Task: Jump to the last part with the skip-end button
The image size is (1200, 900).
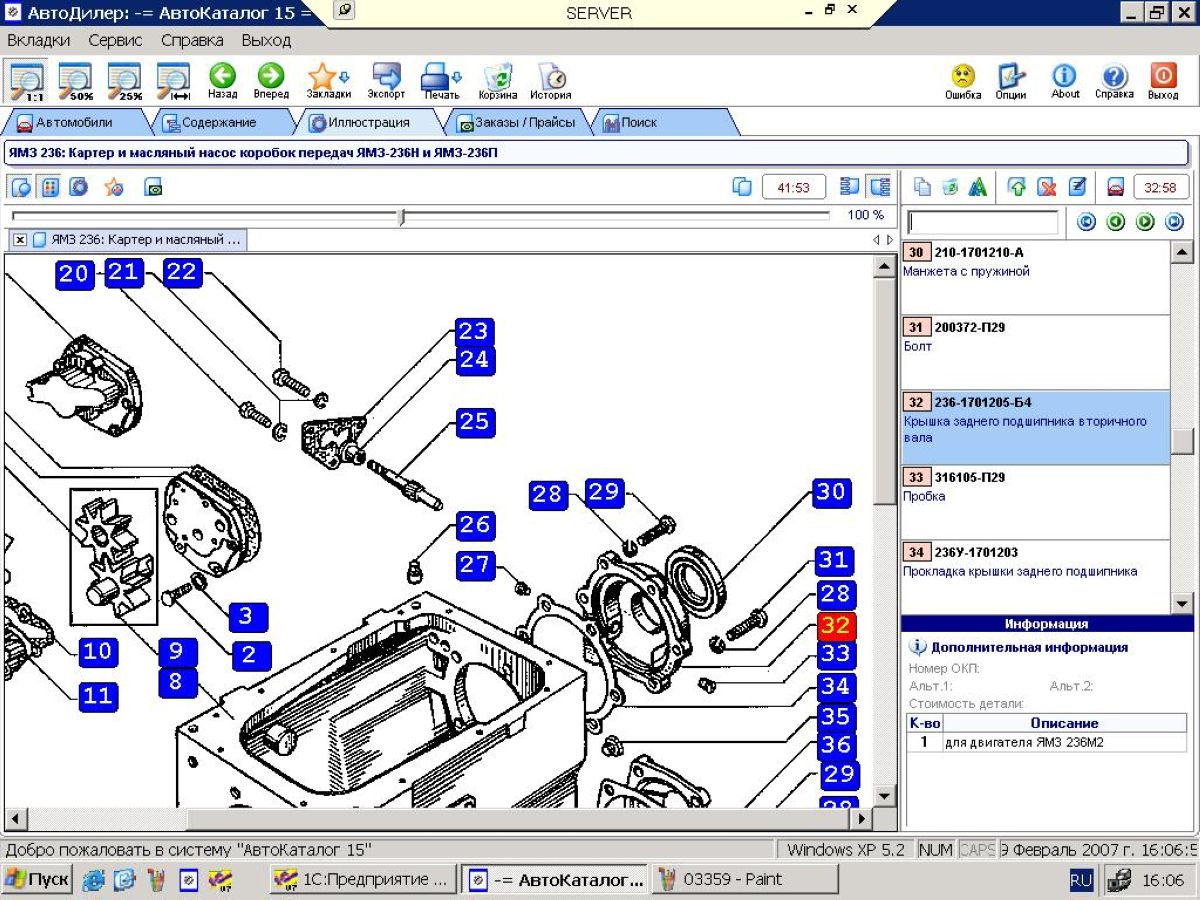Action: [1175, 222]
